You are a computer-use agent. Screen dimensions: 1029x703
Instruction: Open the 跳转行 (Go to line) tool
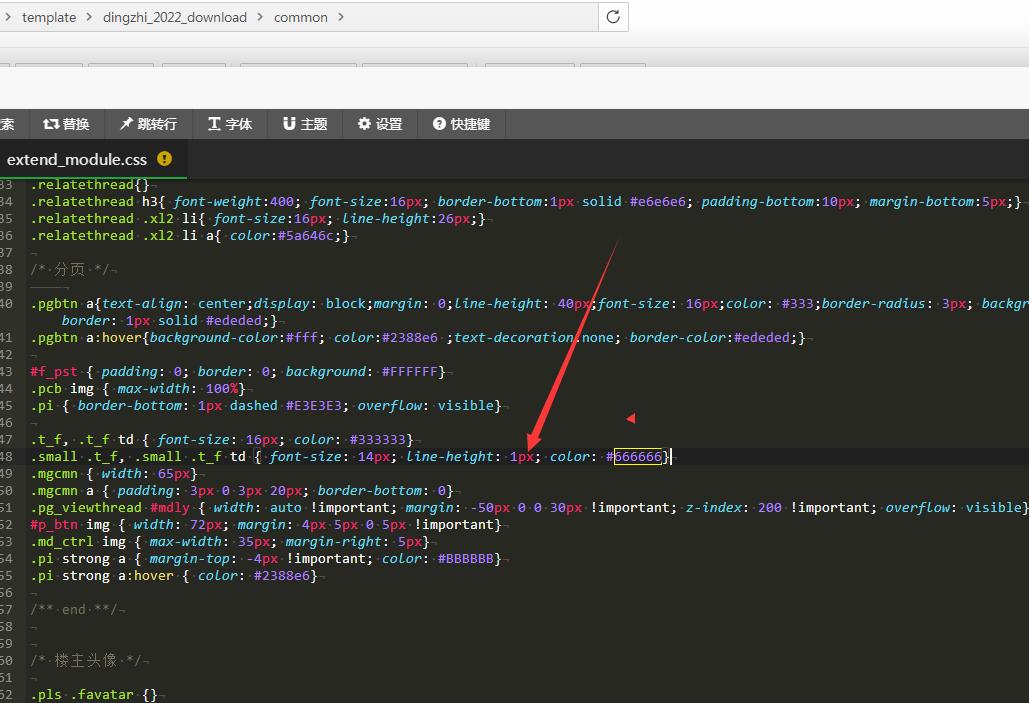tap(148, 124)
